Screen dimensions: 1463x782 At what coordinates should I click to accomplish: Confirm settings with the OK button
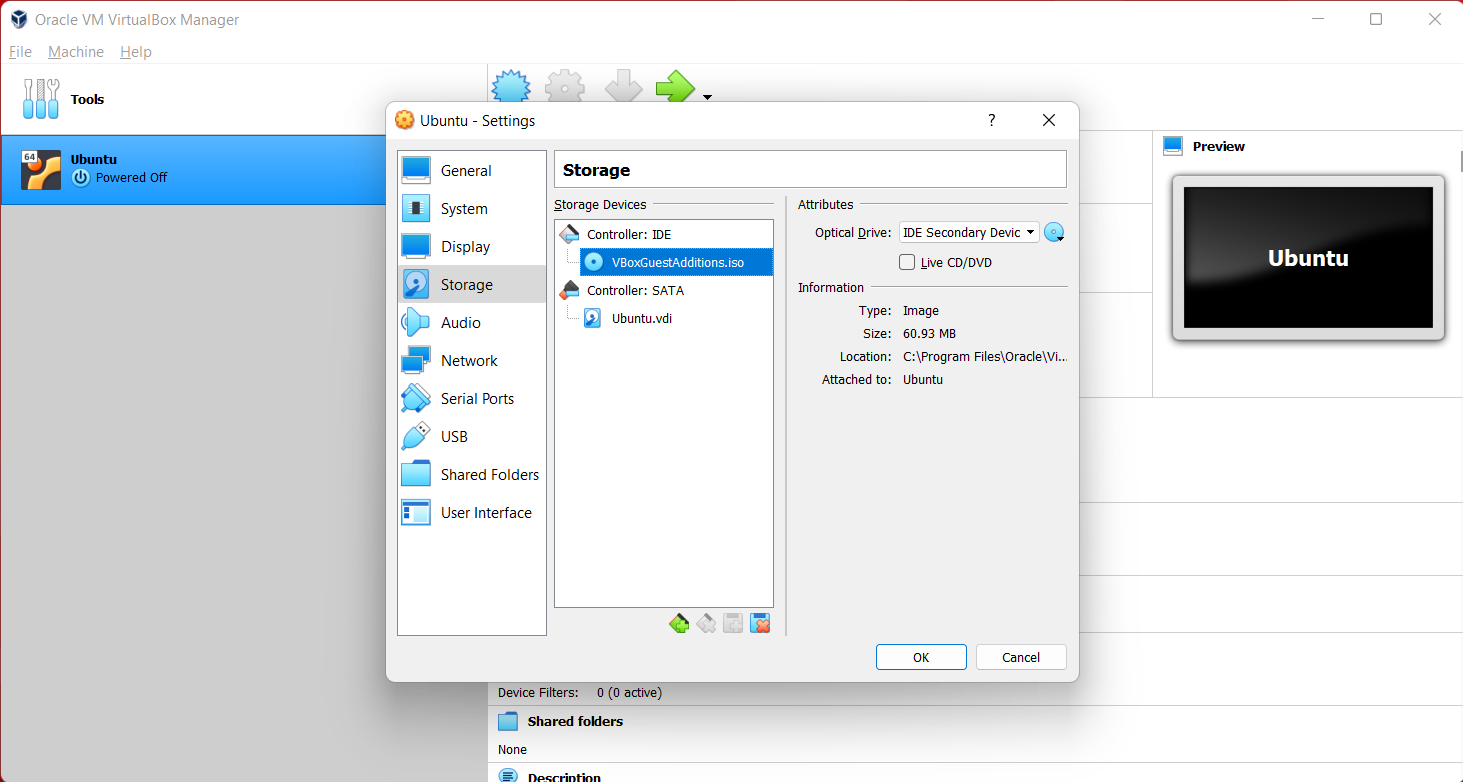tap(920, 657)
